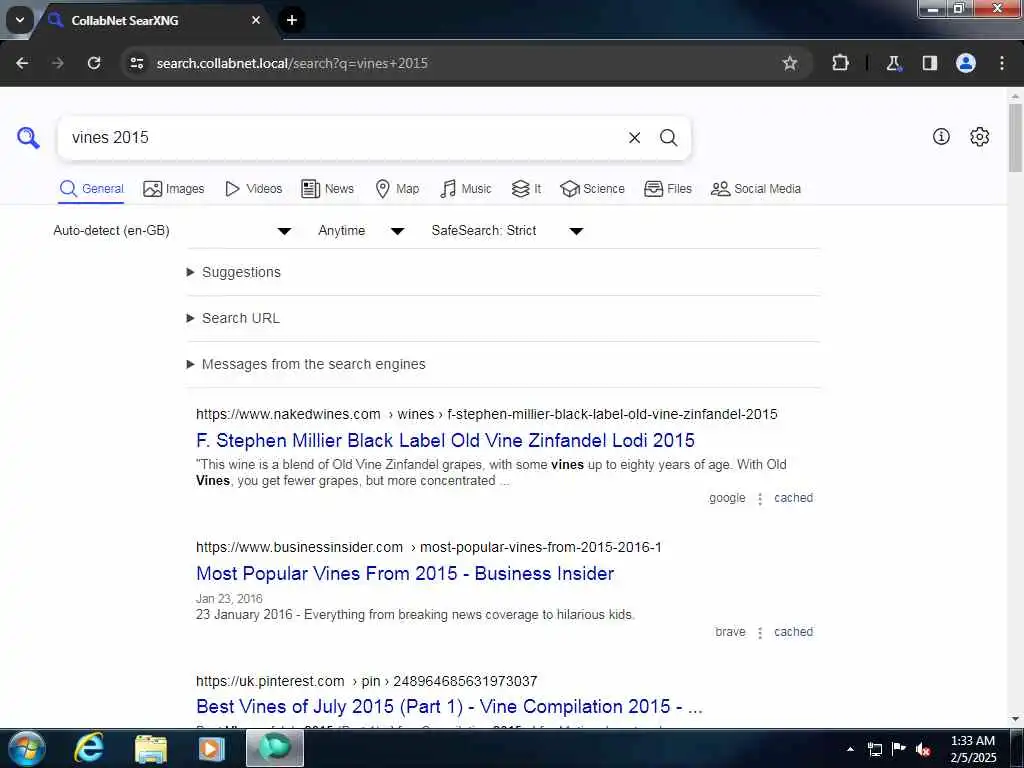
Task: Open Best Vines of July 2015 result
Action: (x=449, y=707)
